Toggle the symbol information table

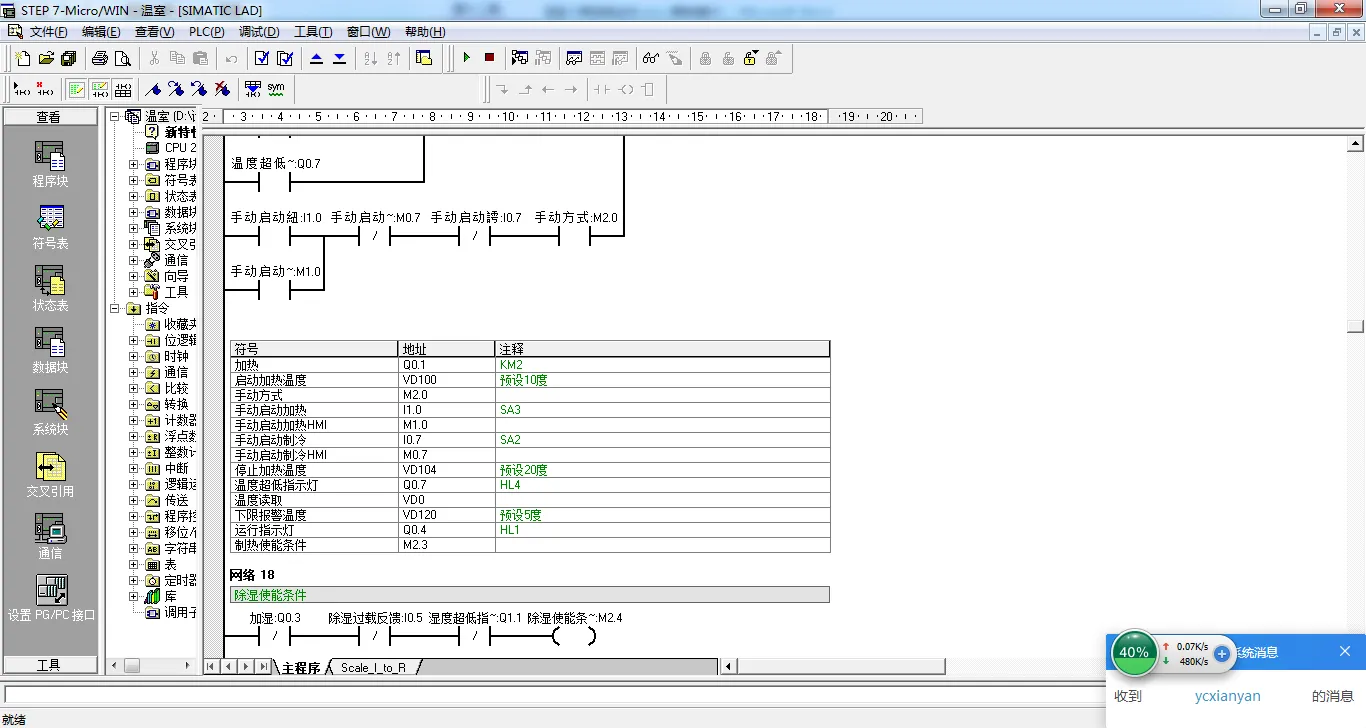pos(123,89)
